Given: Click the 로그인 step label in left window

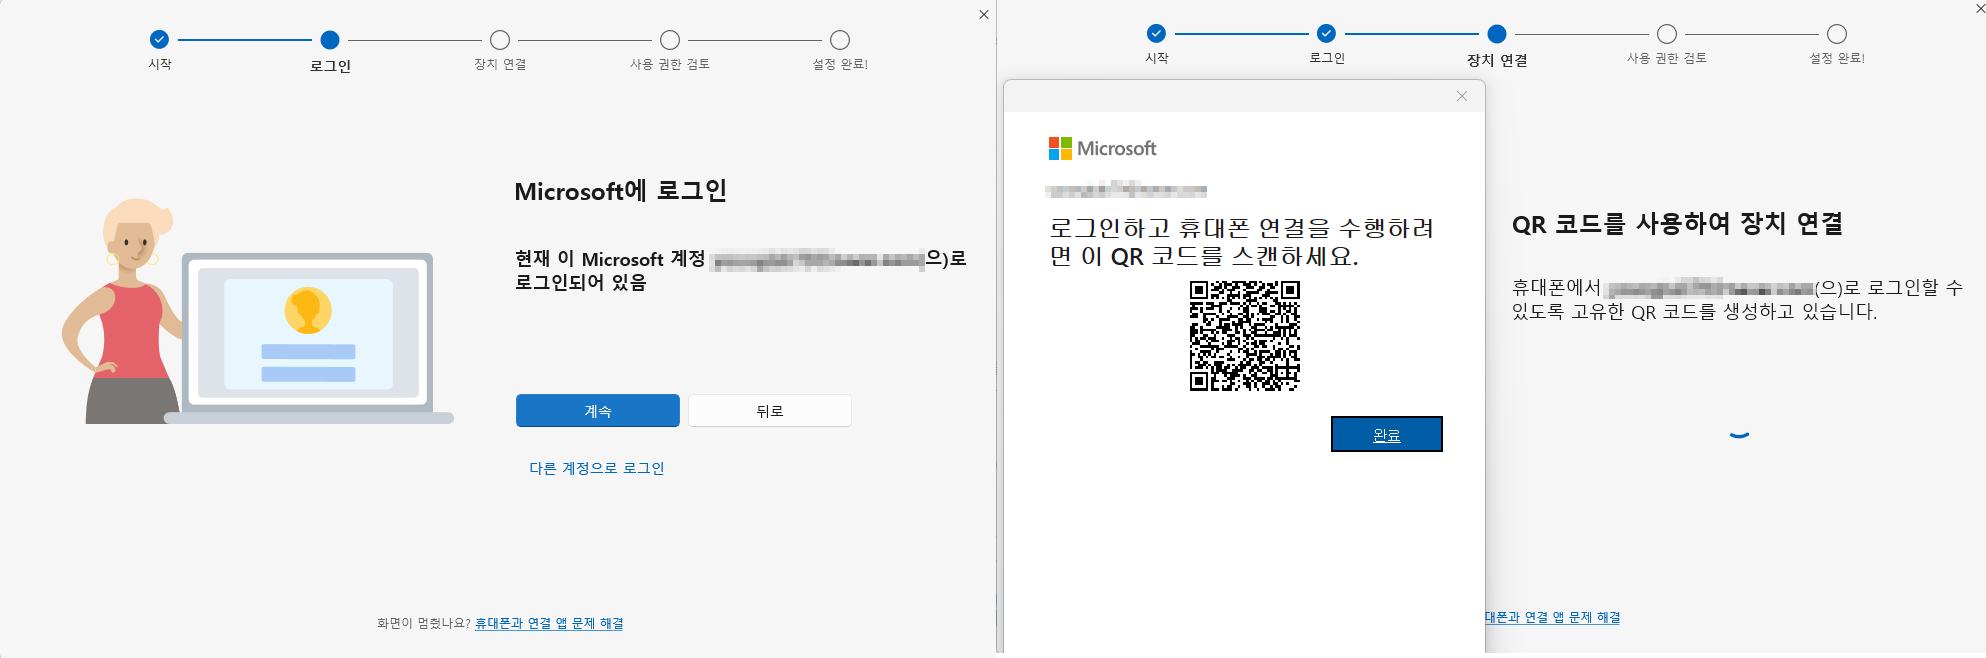Looking at the screenshot, I should (x=330, y=66).
